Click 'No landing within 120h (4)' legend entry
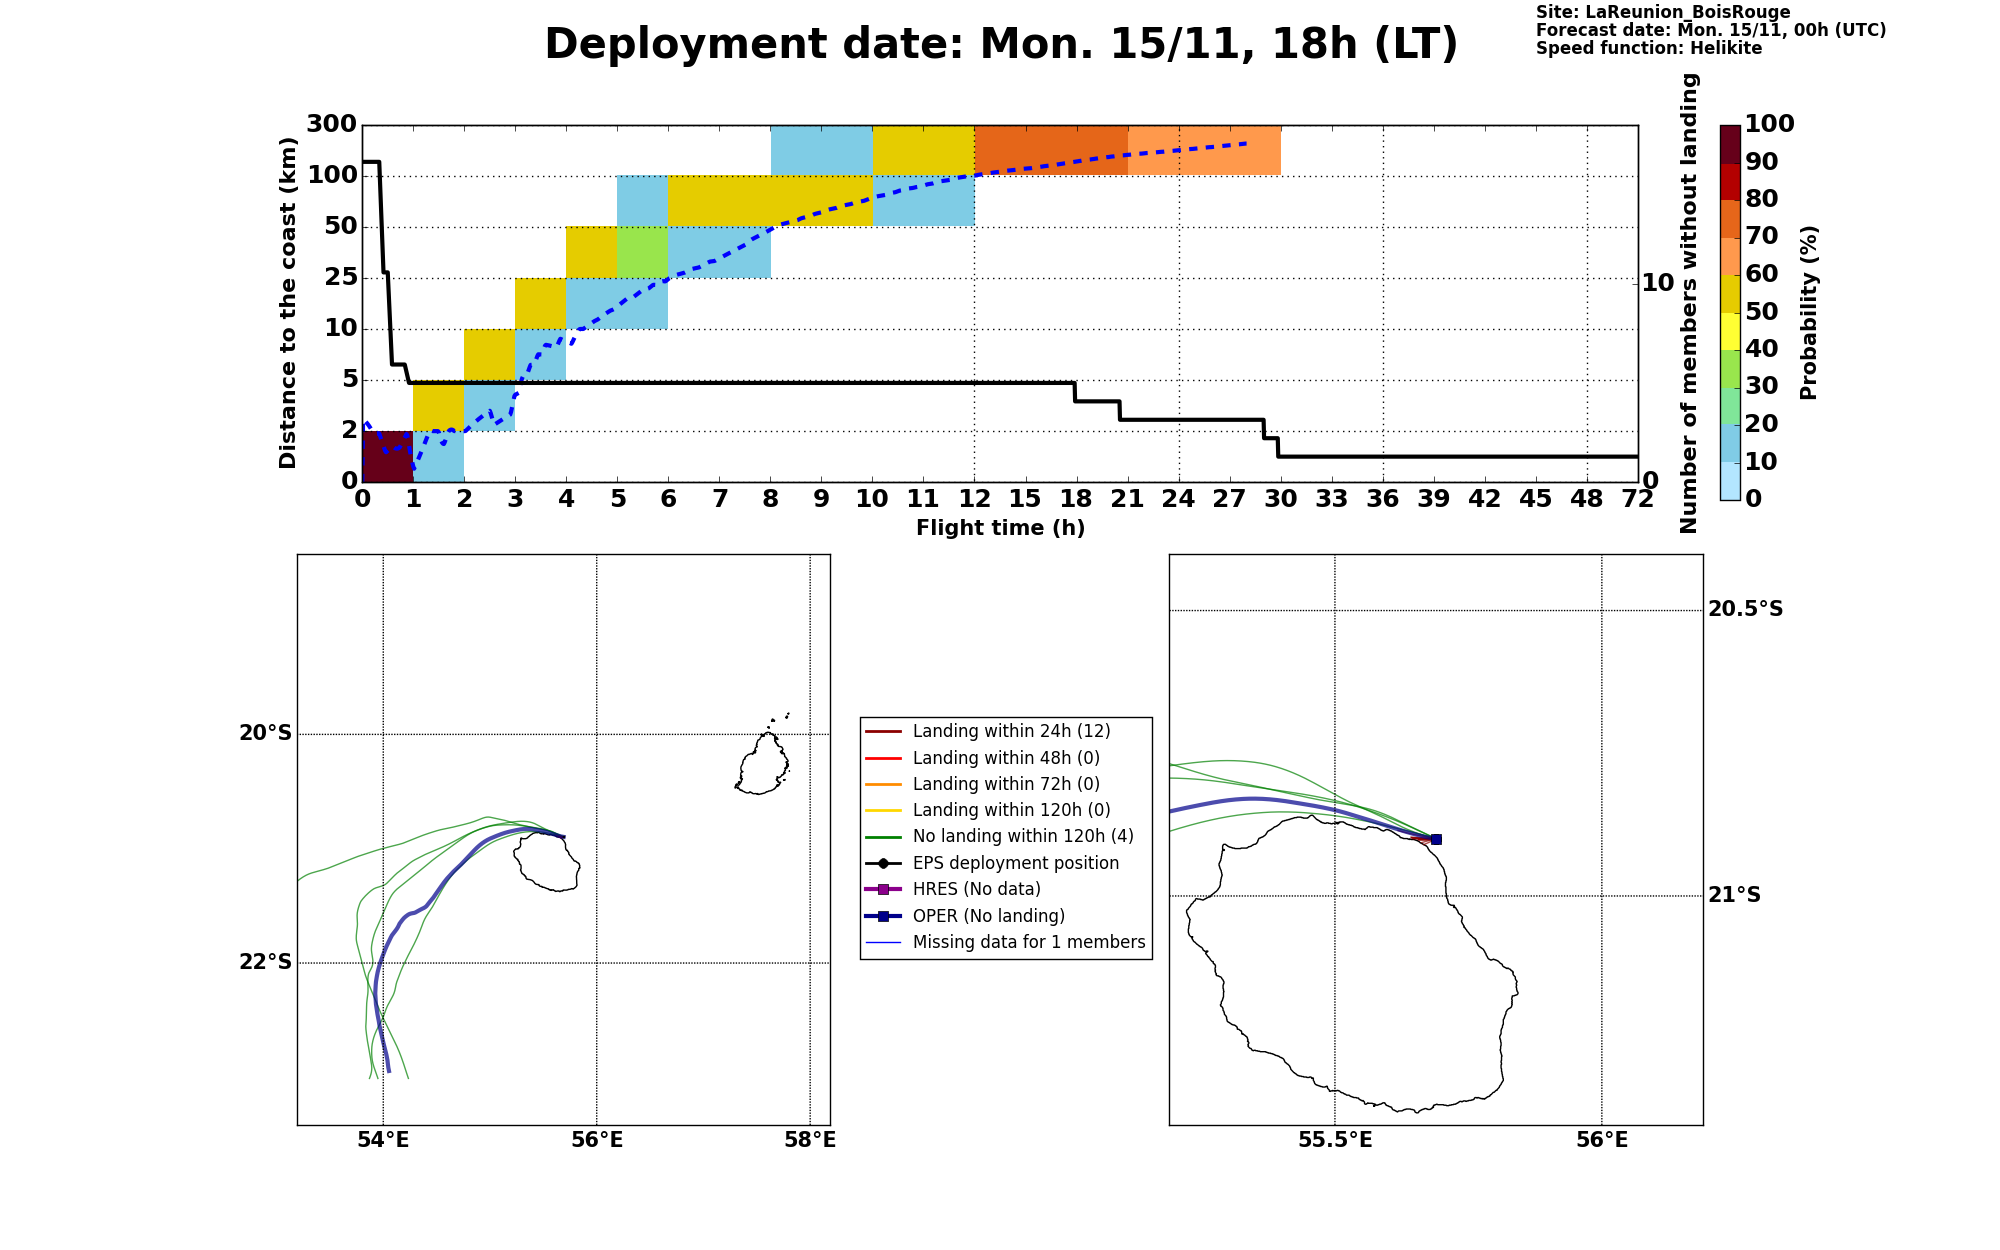Viewport: 2000px width, 1250px height. coord(1000,836)
